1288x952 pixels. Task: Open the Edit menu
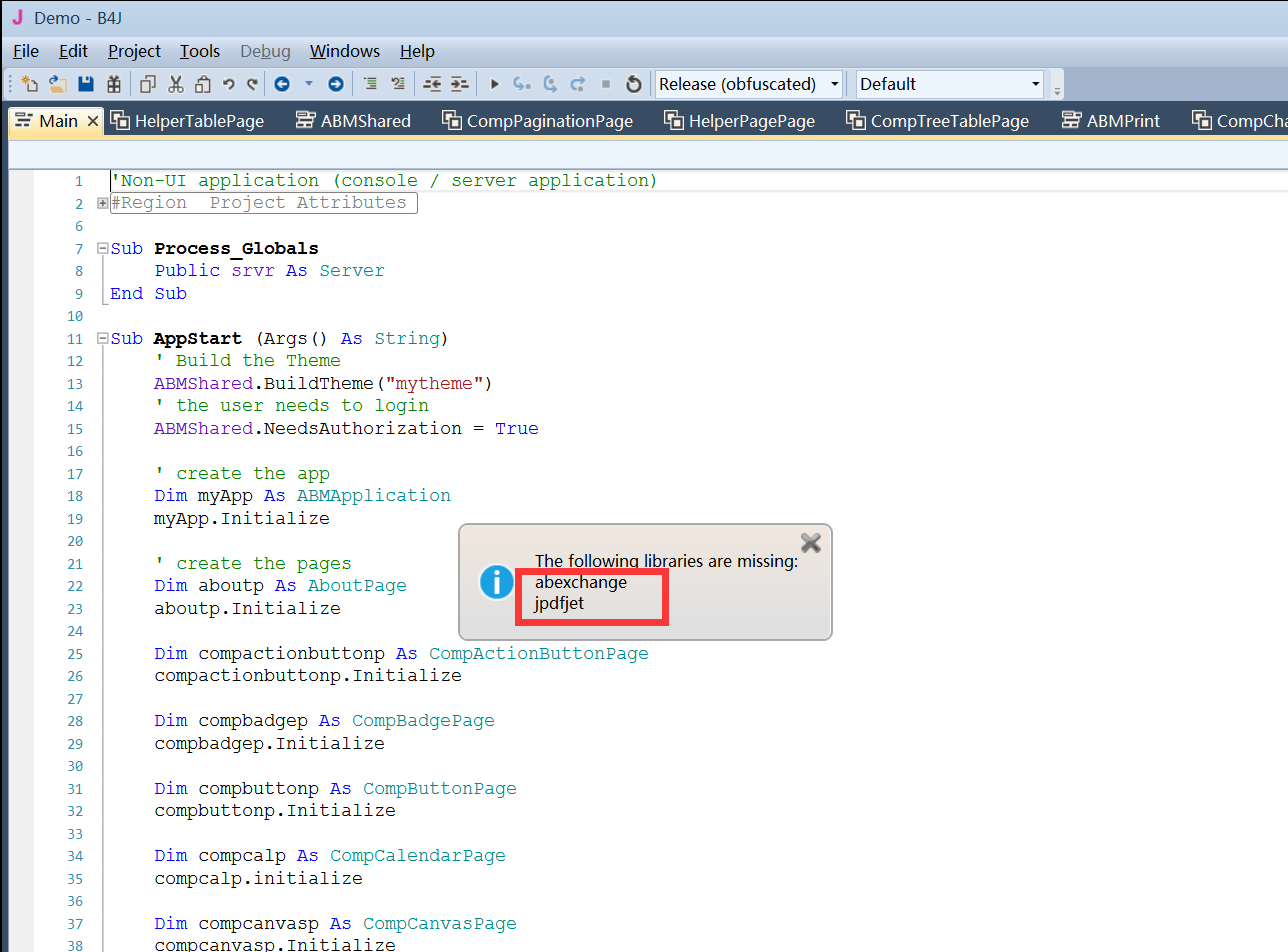click(x=73, y=51)
